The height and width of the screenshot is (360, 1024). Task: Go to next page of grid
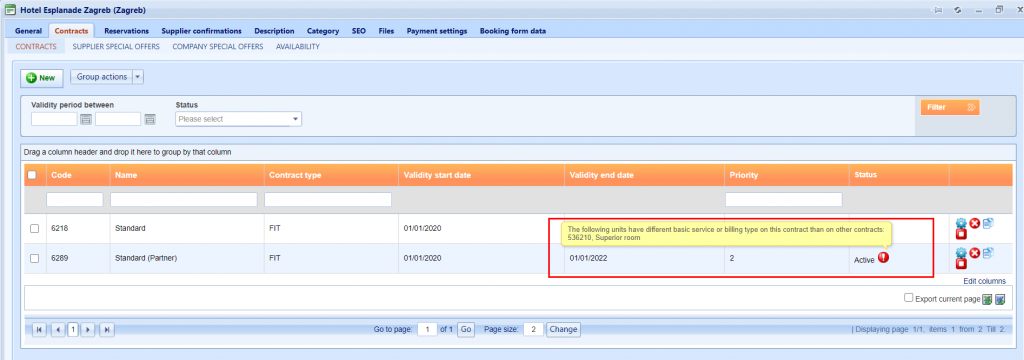tap(88, 329)
